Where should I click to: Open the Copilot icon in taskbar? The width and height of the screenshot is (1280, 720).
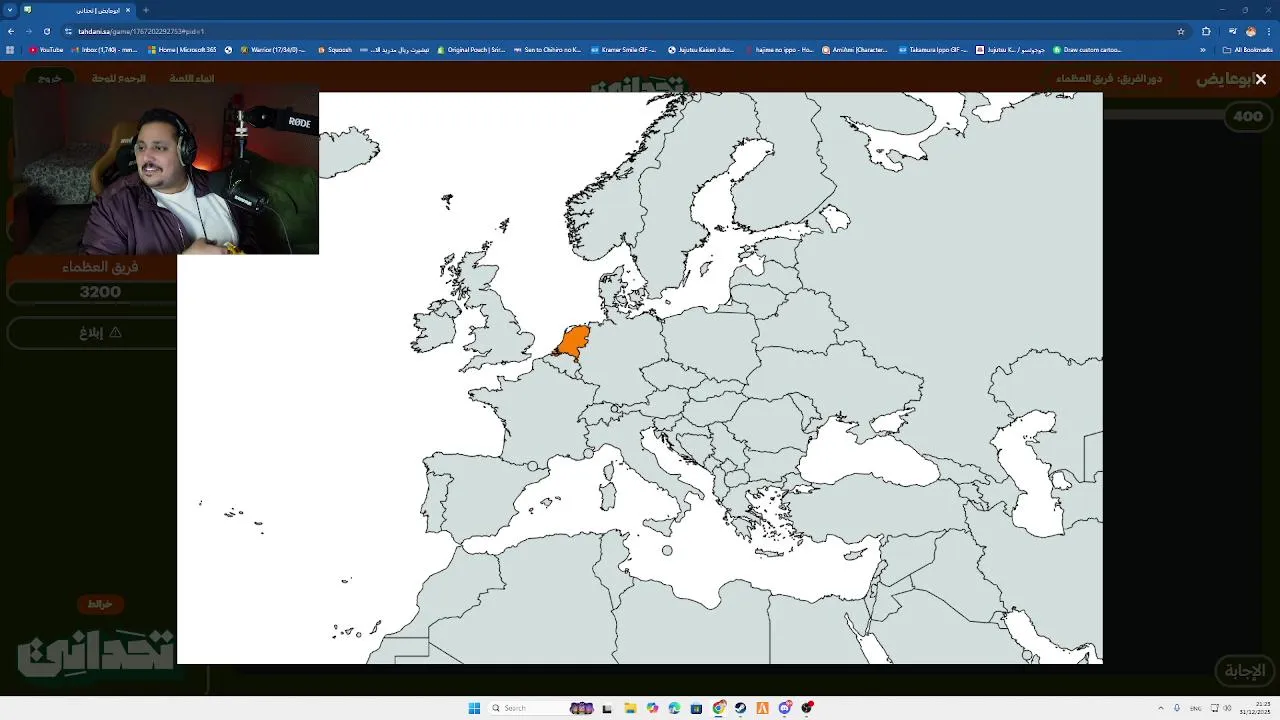click(x=652, y=708)
